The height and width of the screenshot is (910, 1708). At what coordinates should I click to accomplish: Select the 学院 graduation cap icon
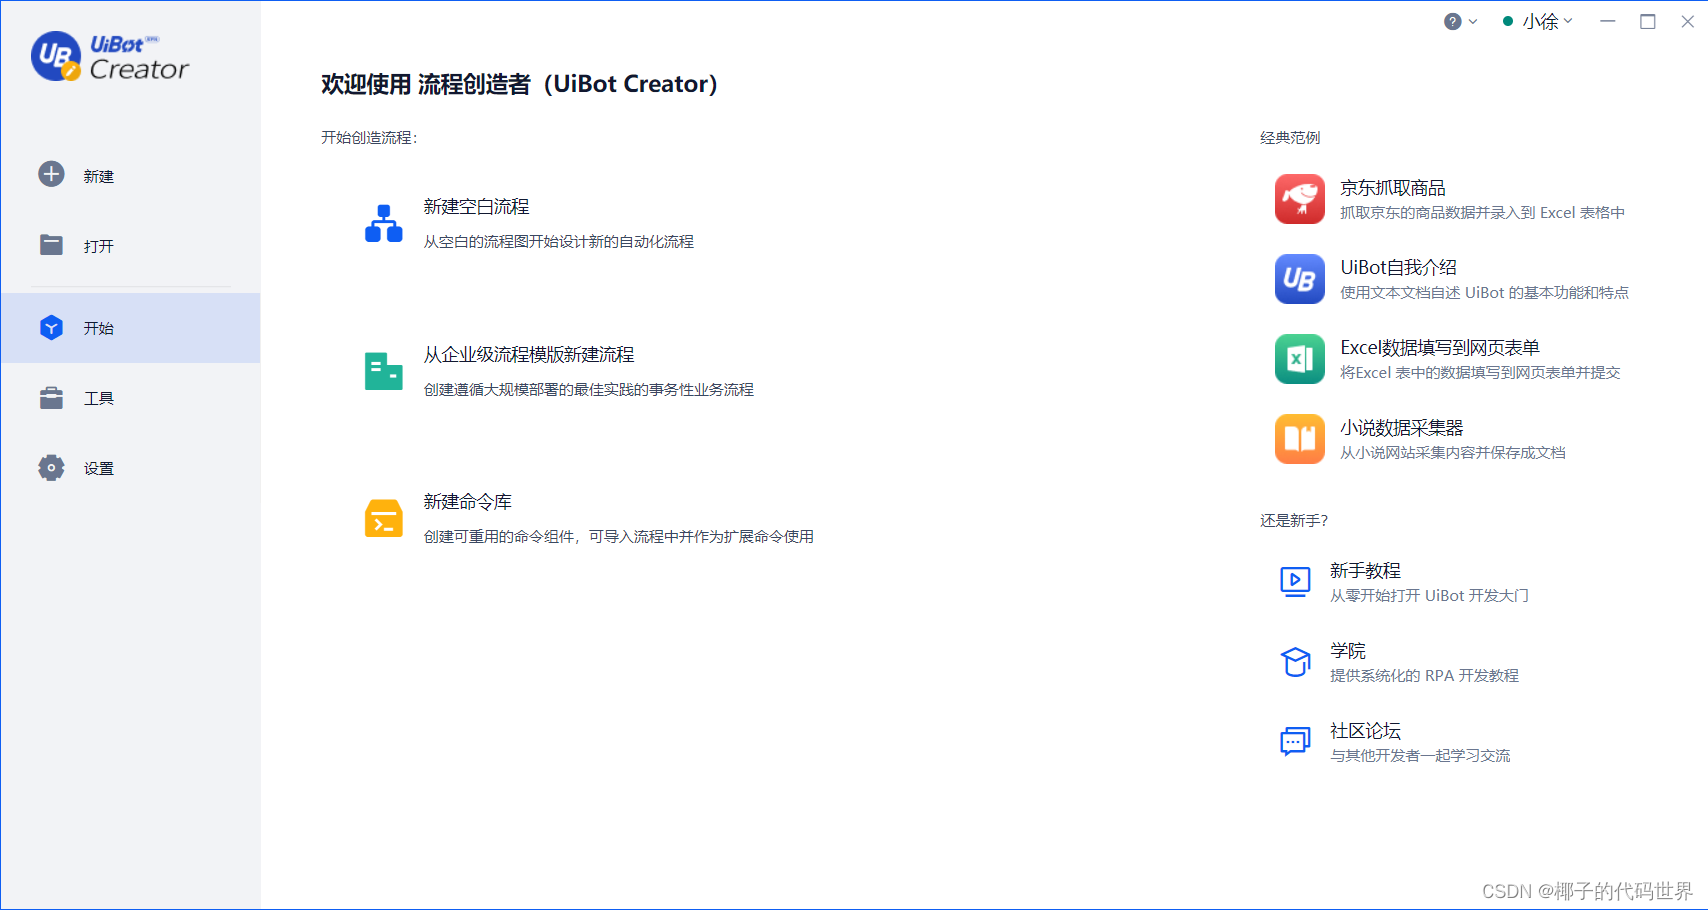click(1295, 662)
